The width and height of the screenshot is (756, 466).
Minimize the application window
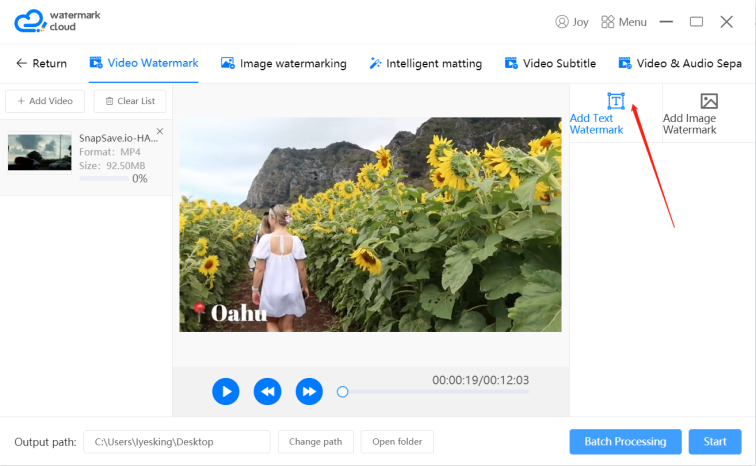click(x=666, y=22)
